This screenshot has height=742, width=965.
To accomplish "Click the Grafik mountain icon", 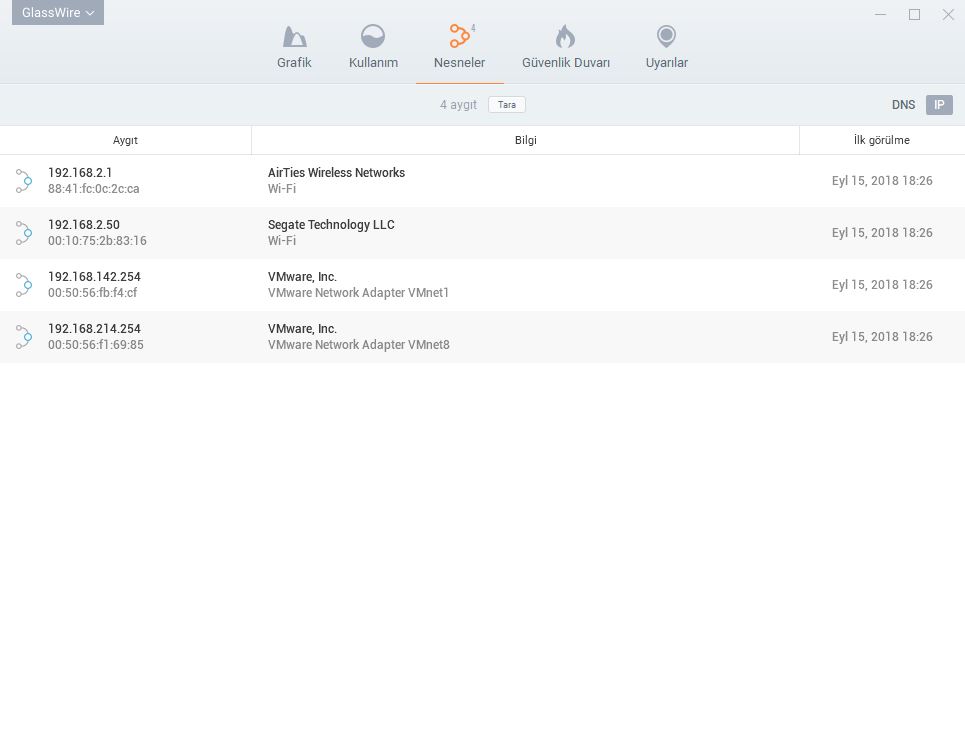I will [x=294, y=36].
